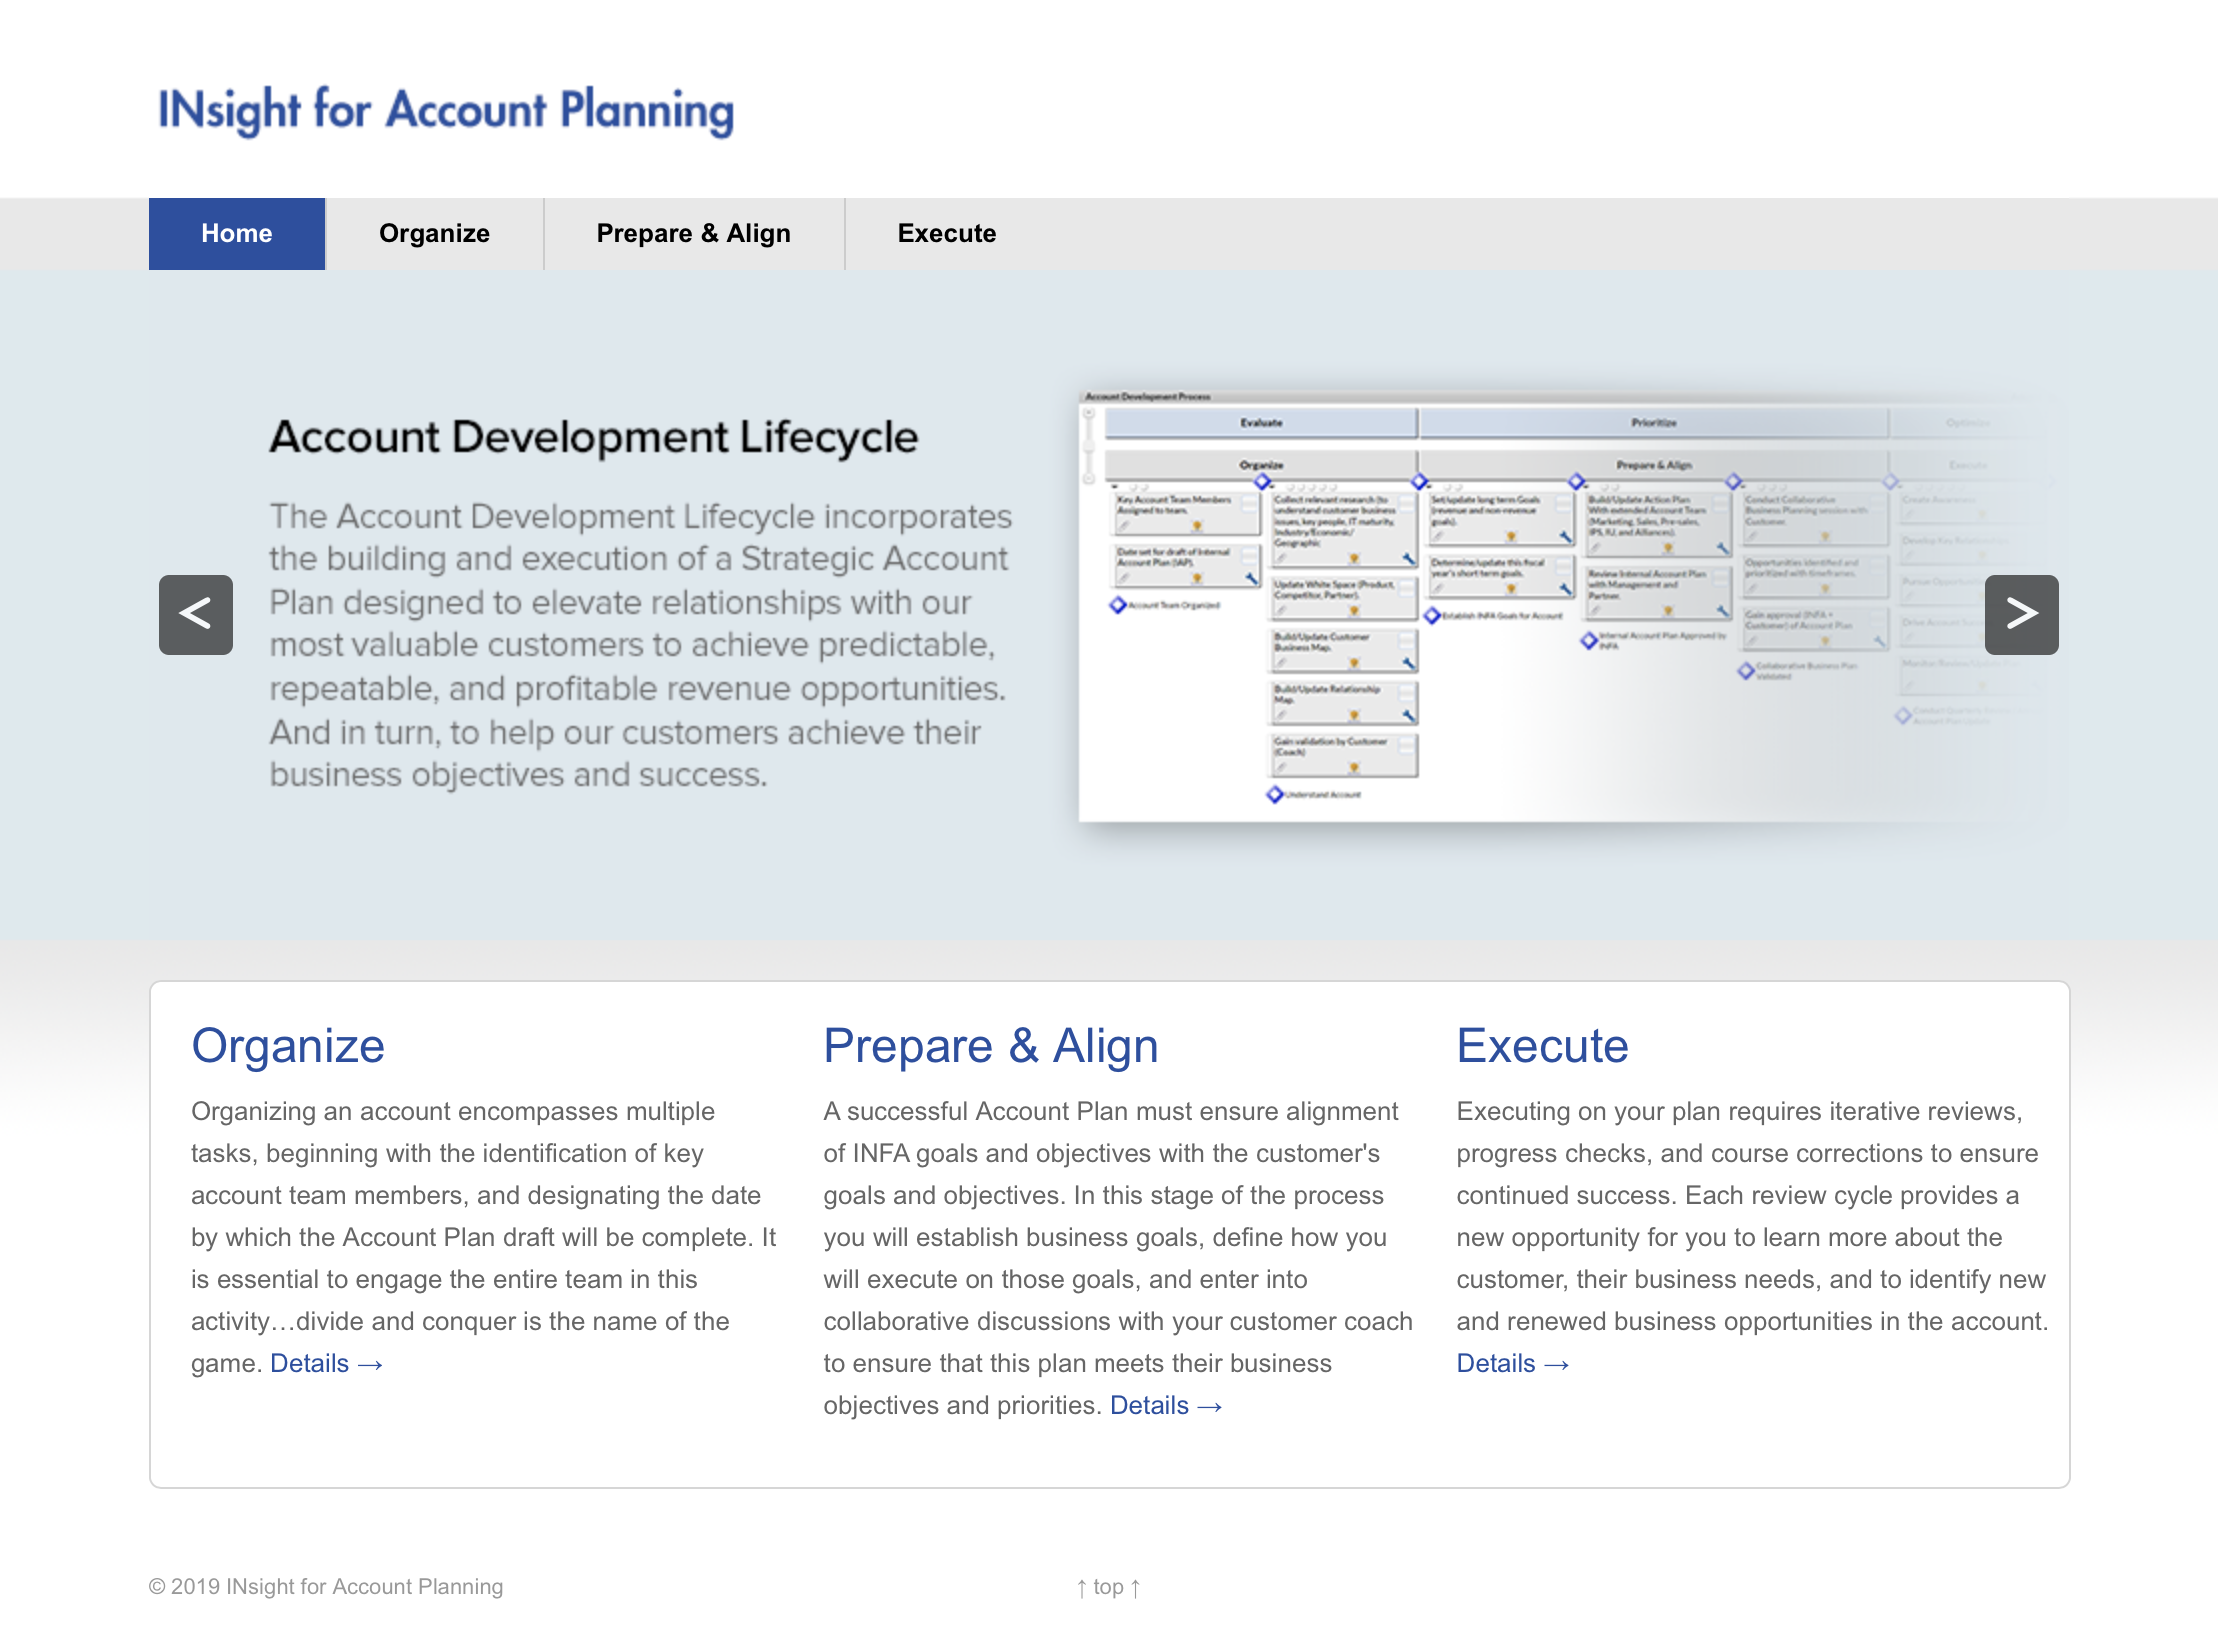Open Details link under Prepare & Align
This screenshot has height=1638, width=2218.
[x=1166, y=1405]
